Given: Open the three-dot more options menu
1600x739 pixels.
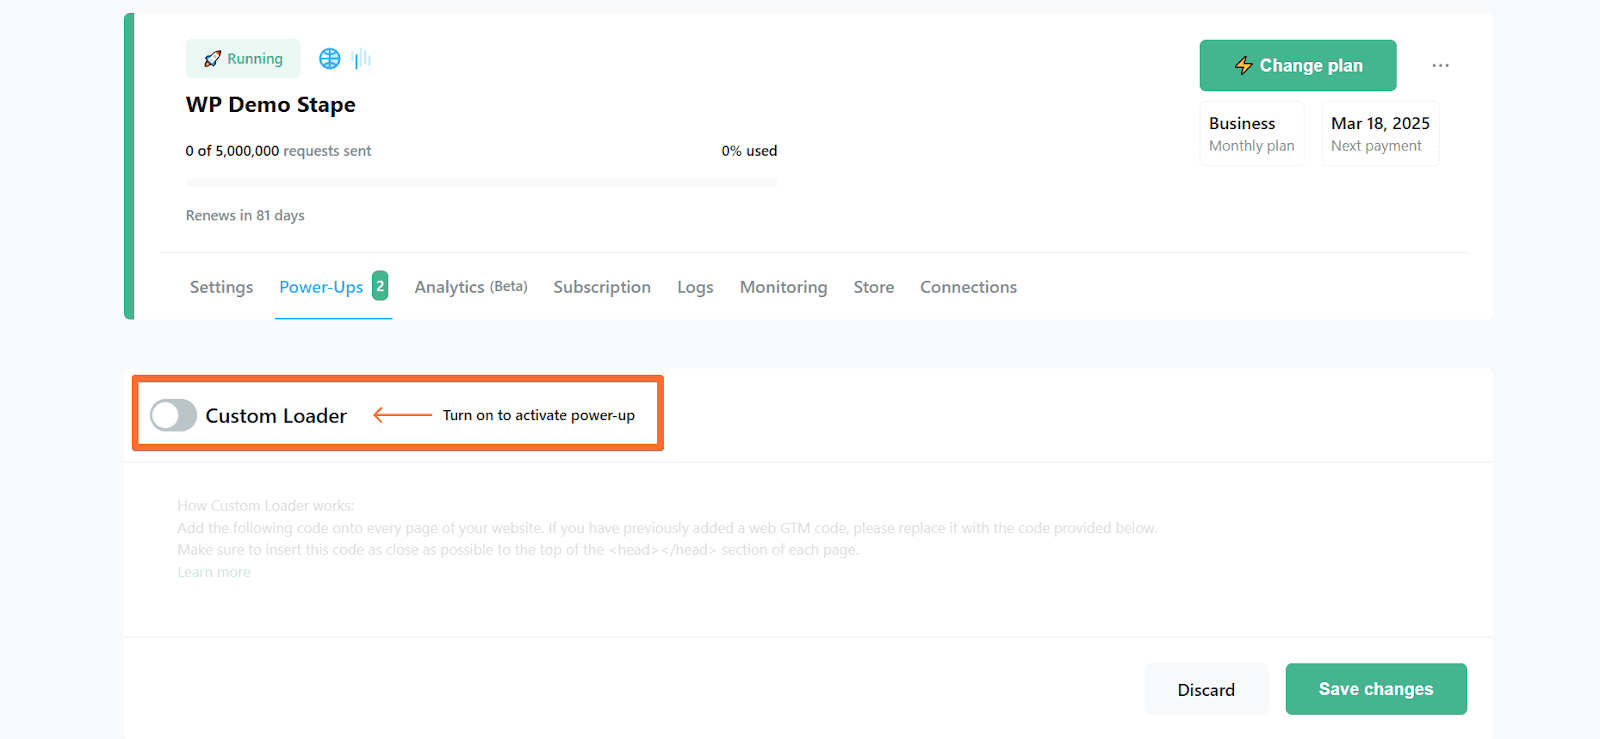Looking at the screenshot, I should pyautogui.click(x=1440, y=66).
